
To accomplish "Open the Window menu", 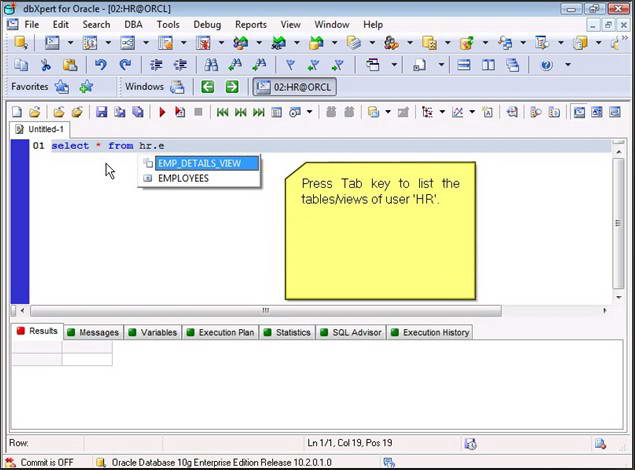I will click(x=332, y=25).
